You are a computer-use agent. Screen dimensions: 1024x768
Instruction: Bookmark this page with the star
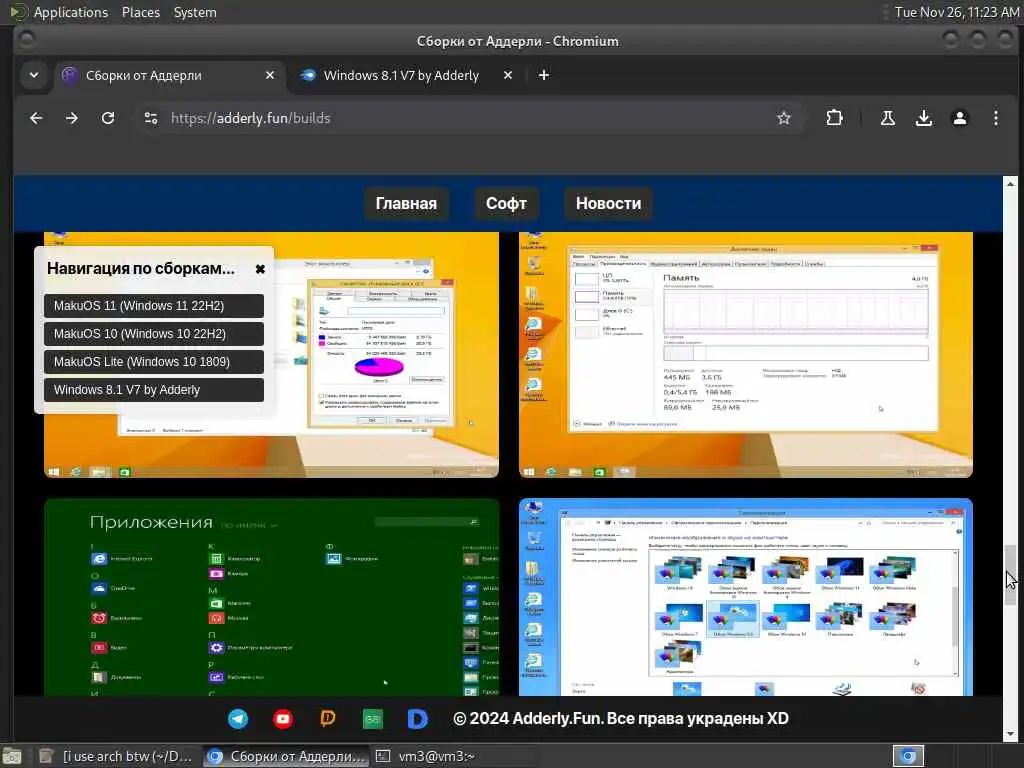784,118
